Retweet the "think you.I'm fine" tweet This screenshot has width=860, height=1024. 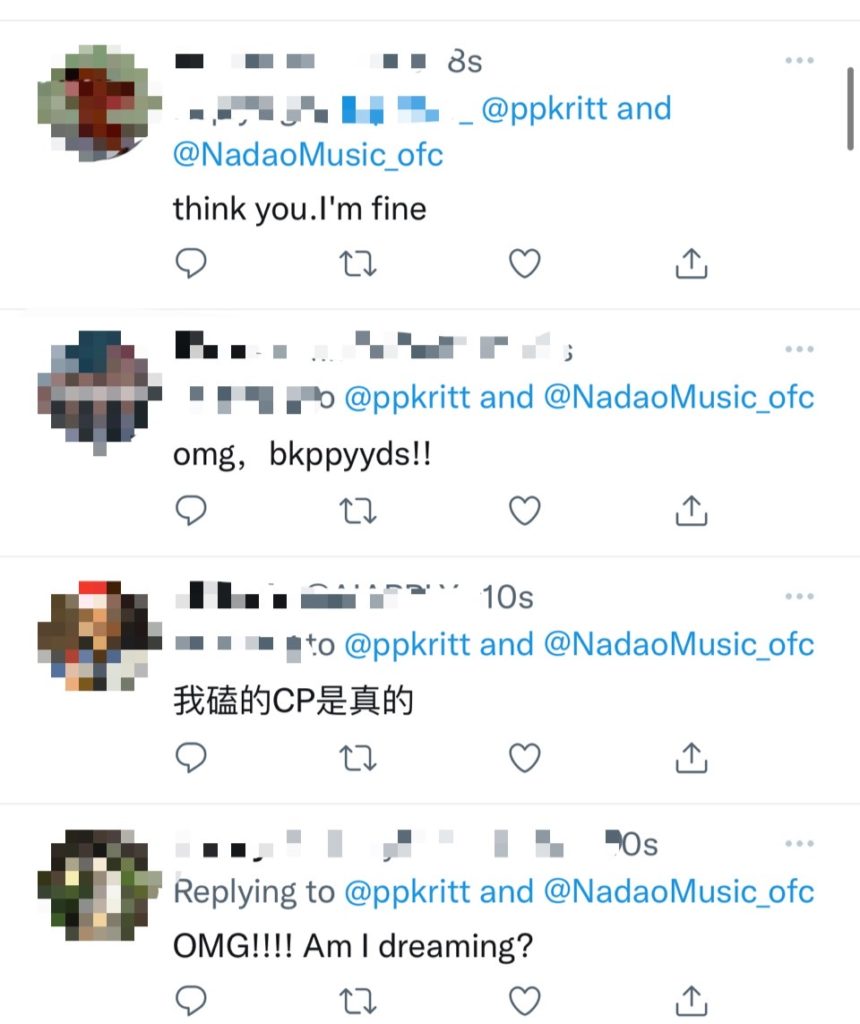pos(358,264)
